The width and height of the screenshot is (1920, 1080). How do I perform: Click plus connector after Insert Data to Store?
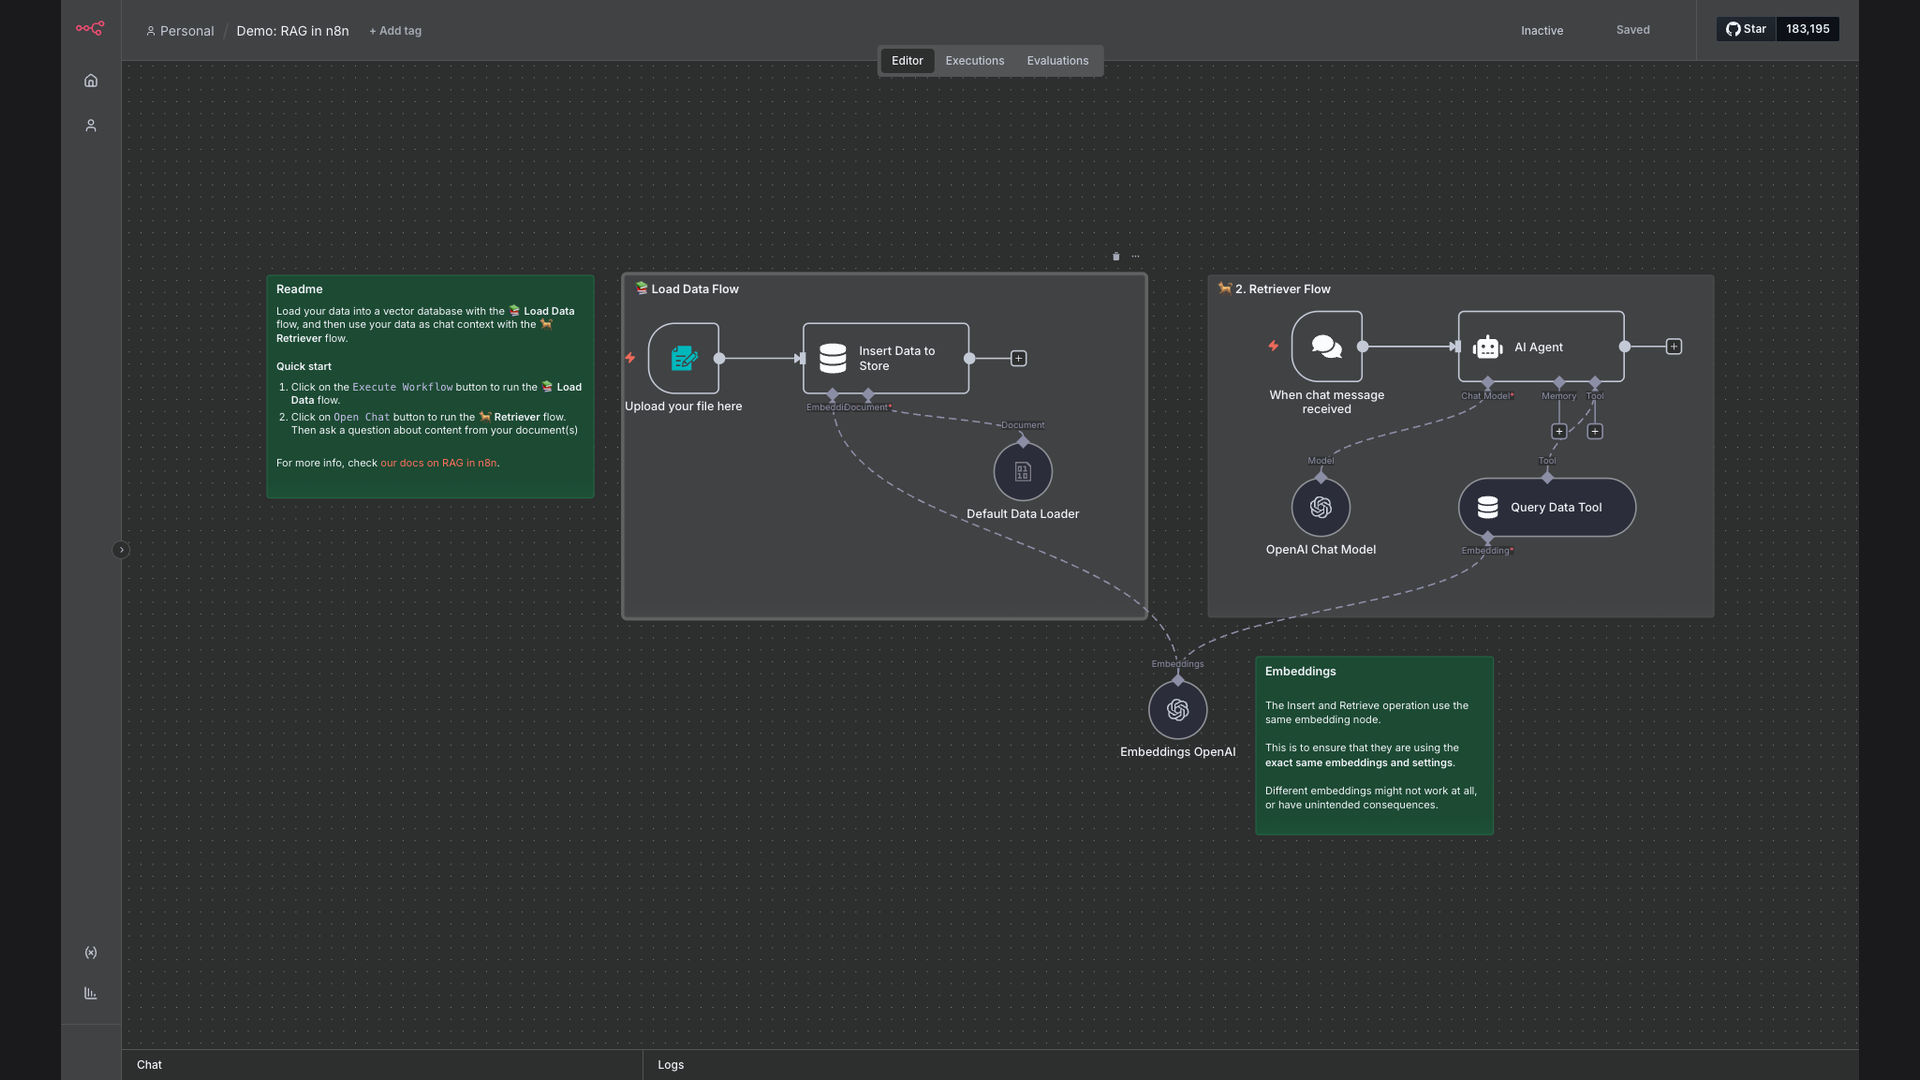click(x=1019, y=358)
